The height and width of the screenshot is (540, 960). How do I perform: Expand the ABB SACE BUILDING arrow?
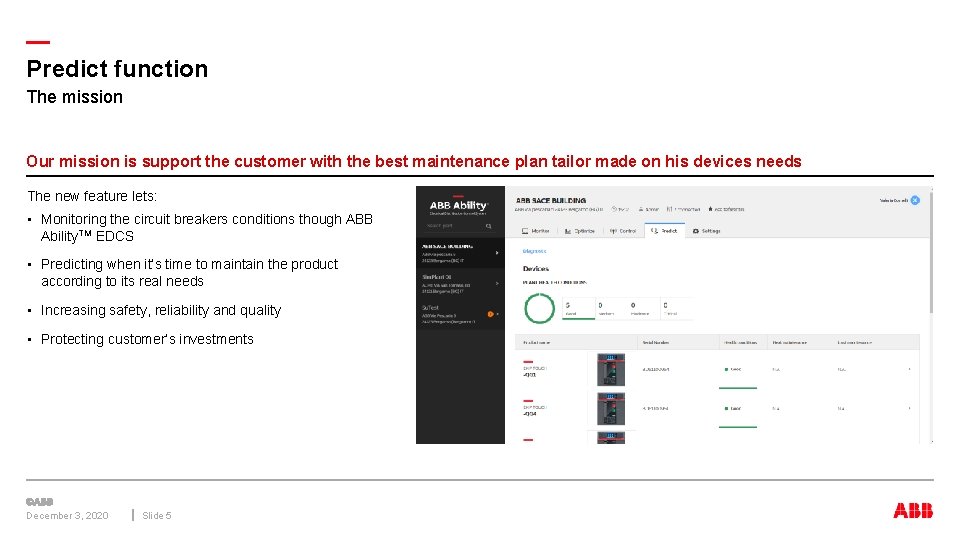tap(497, 252)
